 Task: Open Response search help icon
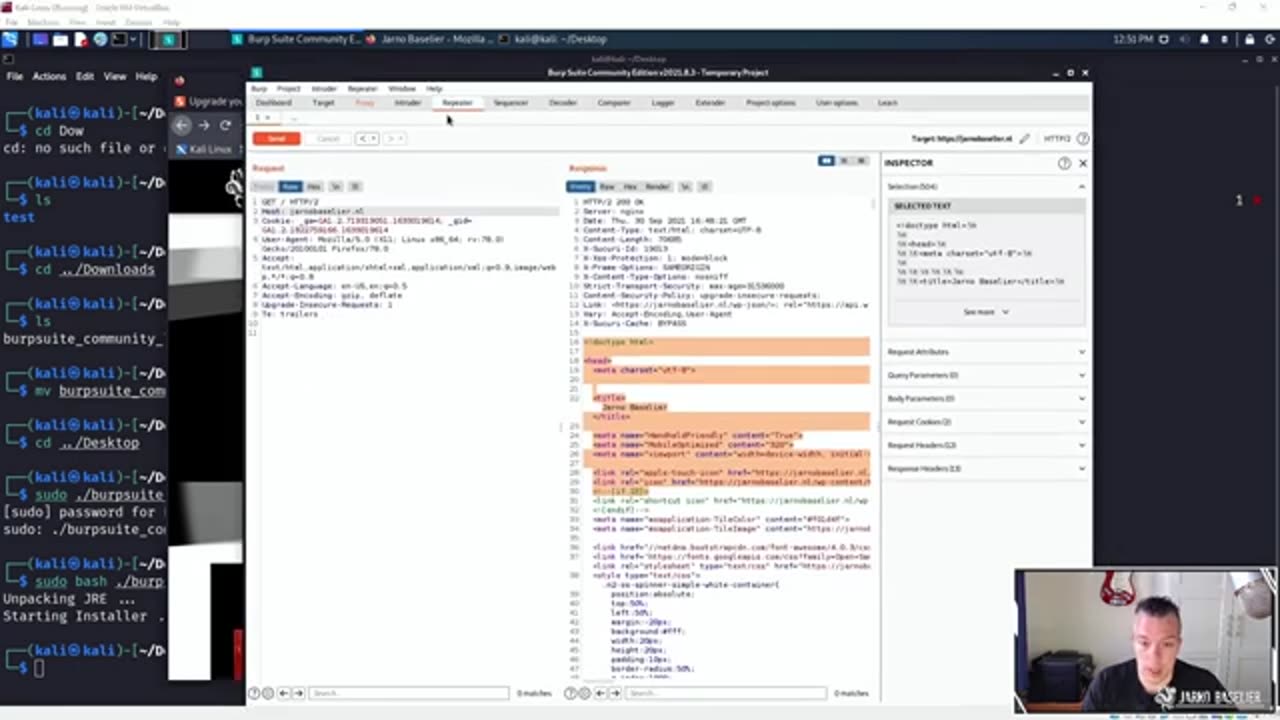[570, 693]
